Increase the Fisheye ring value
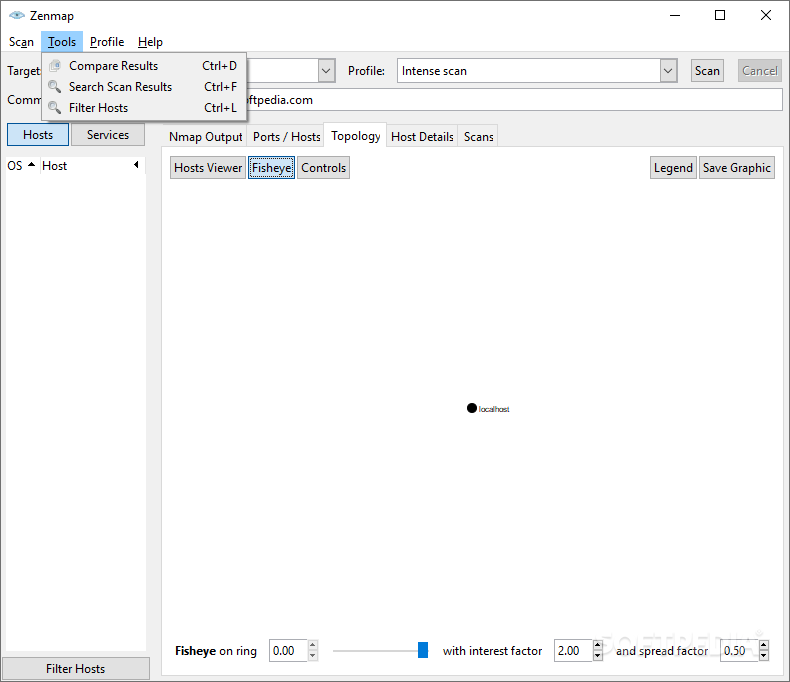The height and width of the screenshot is (682, 790). pyautogui.click(x=312, y=645)
